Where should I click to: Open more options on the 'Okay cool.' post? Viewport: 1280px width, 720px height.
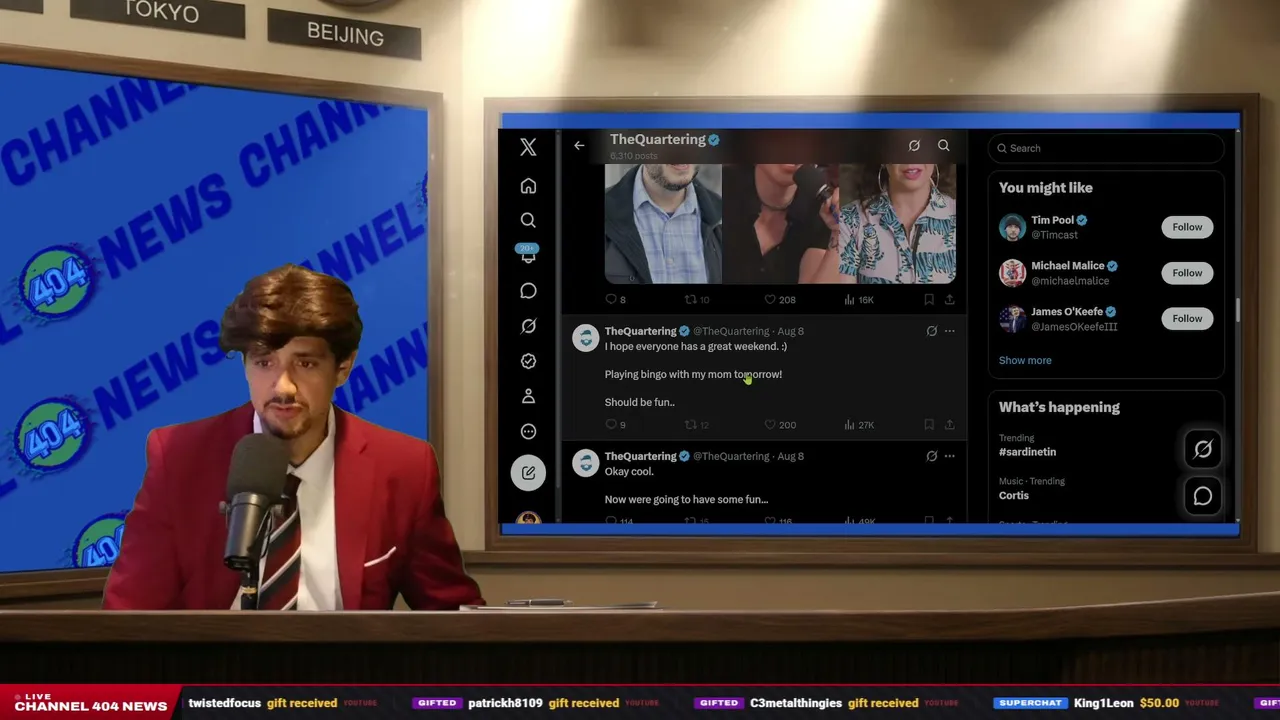click(x=949, y=456)
